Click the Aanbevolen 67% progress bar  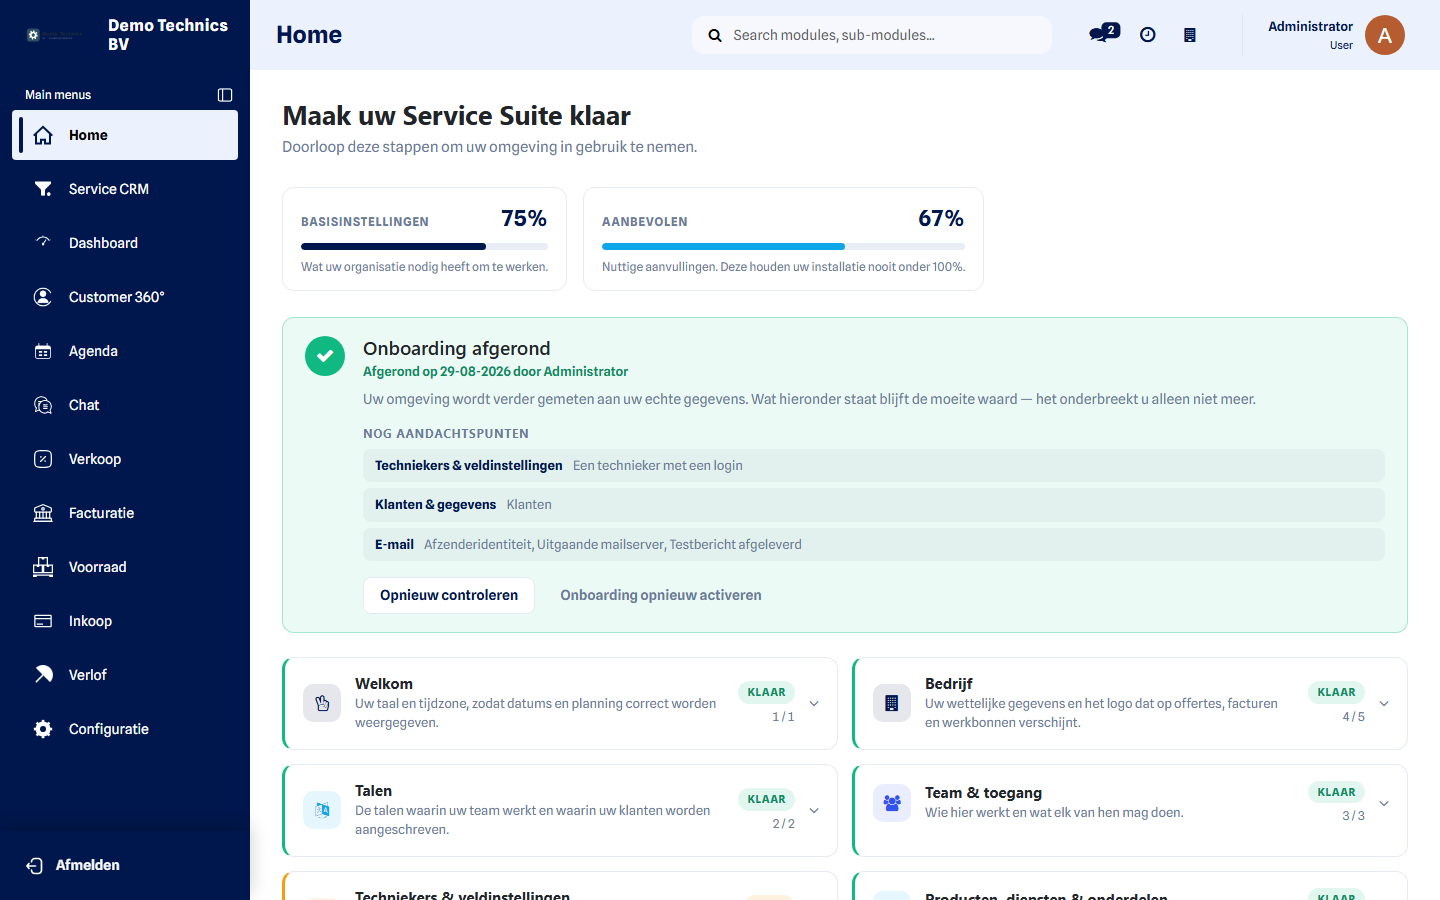point(783,246)
